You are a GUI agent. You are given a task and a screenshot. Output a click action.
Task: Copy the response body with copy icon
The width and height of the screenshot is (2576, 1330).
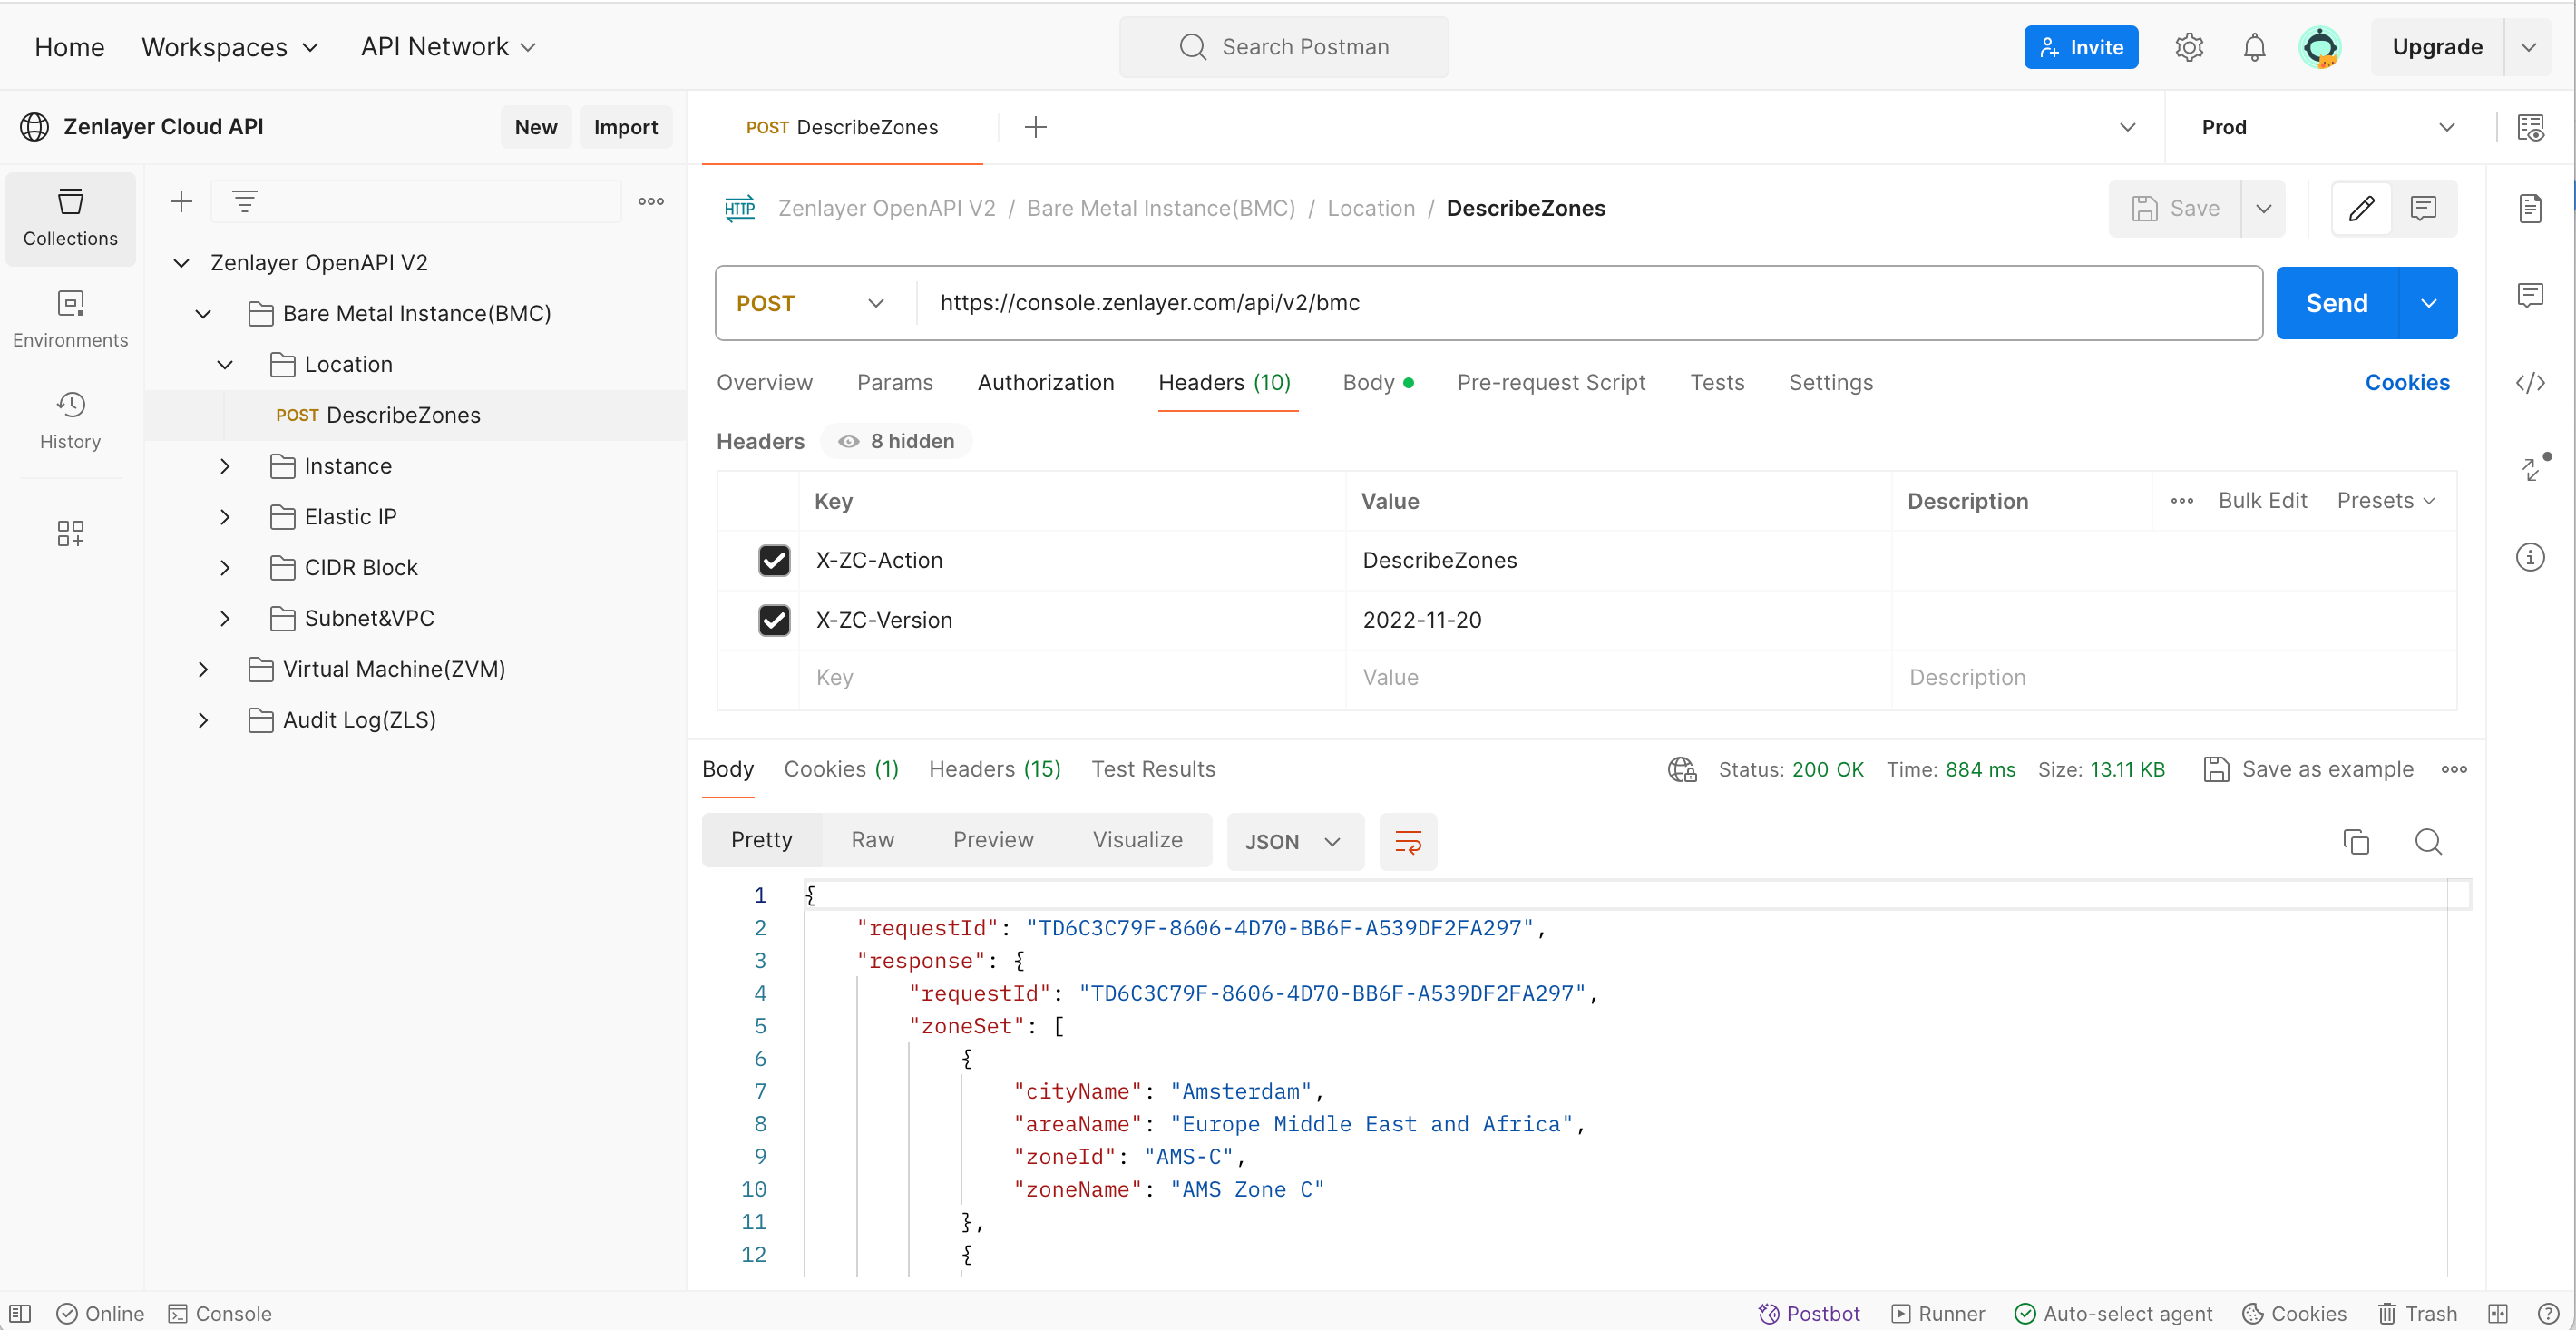(x=2355, y=842)
